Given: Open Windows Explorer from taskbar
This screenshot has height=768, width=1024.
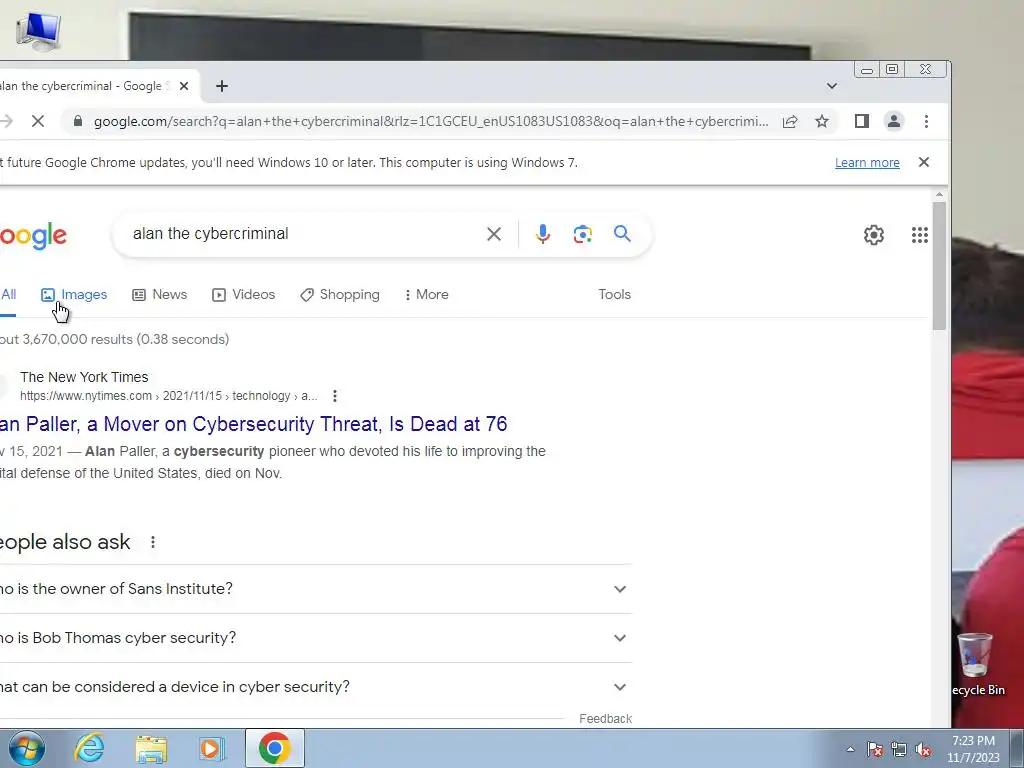Looking at the screenshot, I should pyautogui.click(x=151, y=748).
